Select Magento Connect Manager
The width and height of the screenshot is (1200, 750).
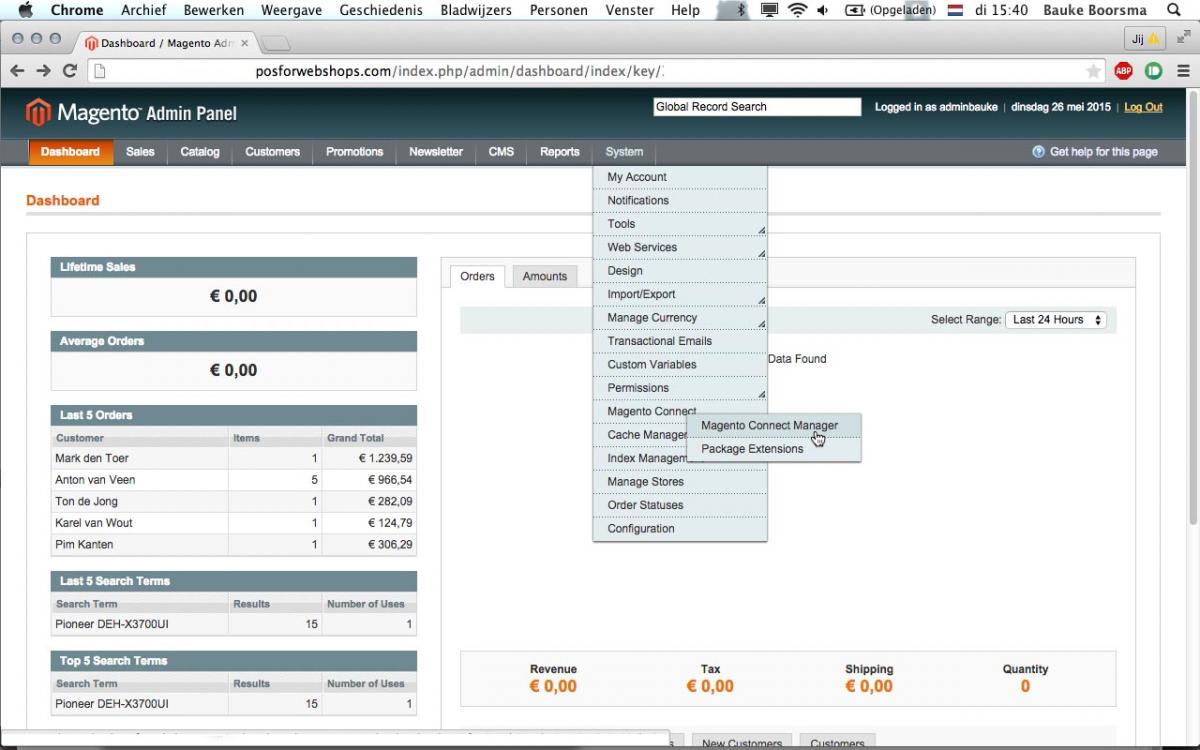(774, 425)
